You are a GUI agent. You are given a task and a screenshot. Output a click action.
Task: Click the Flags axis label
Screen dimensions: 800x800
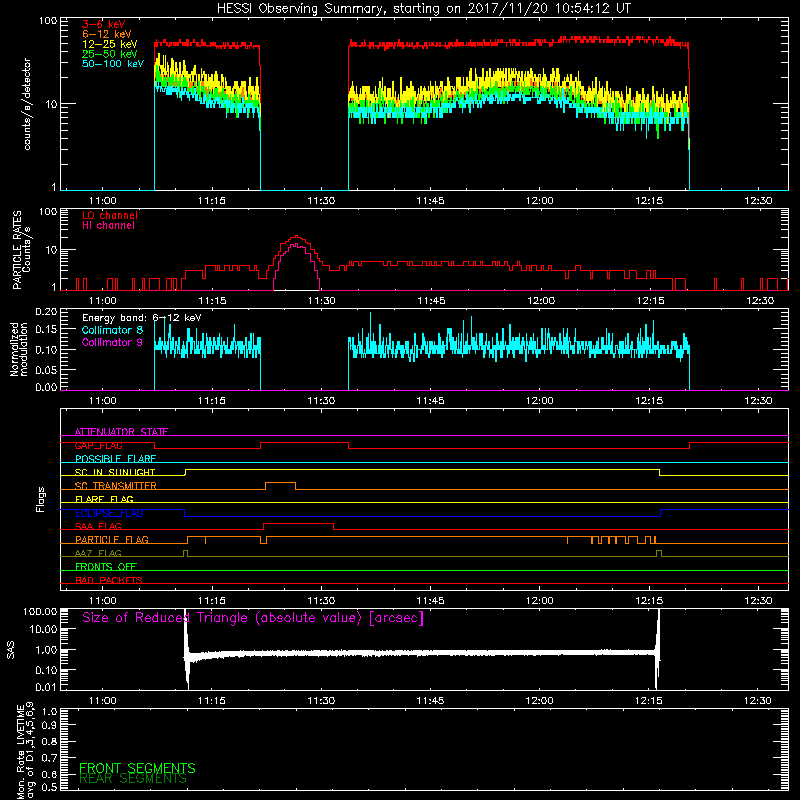pos(41,499)
